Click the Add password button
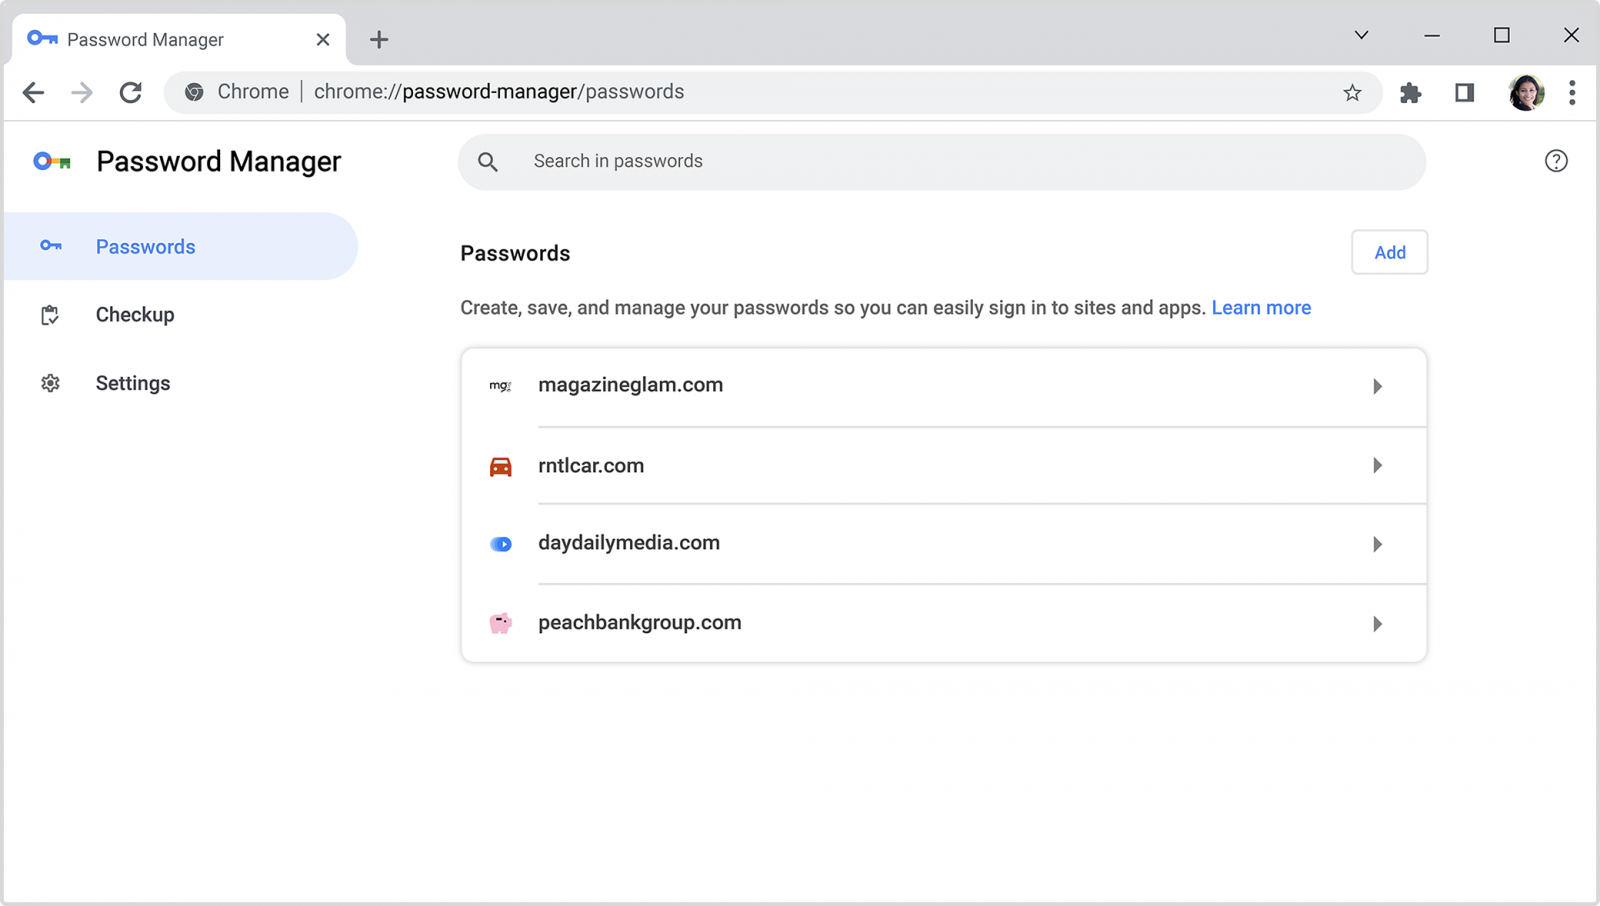This screenshot has width=1600, height=906. point(1389,252)
